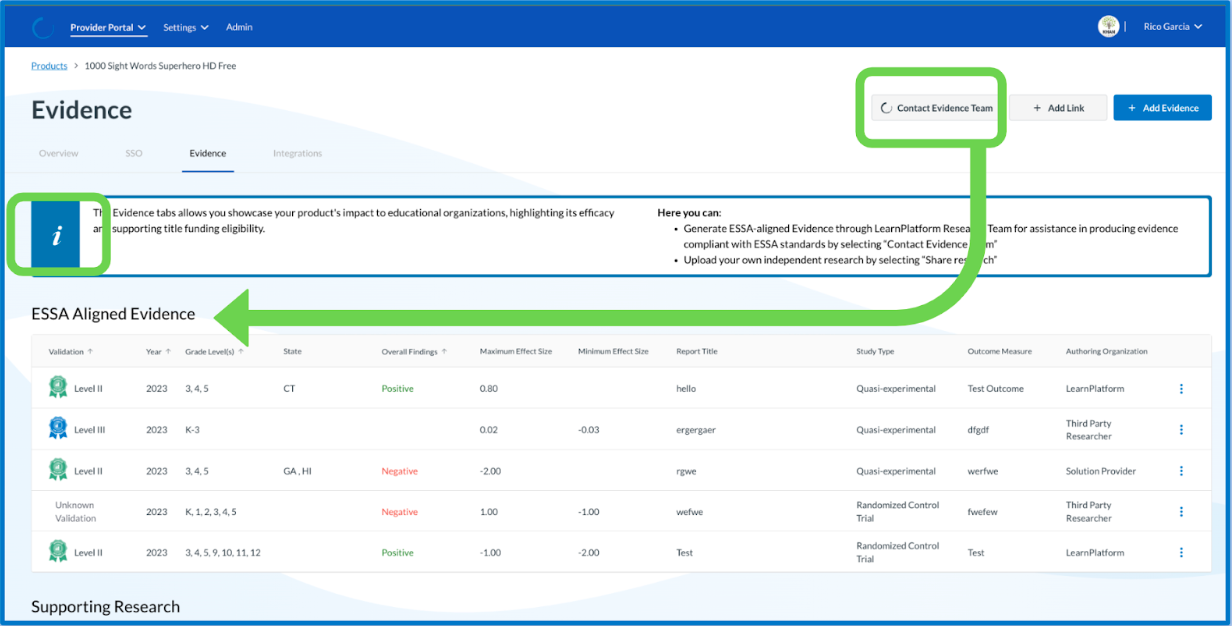Click the app logo in the header
Image resolution: width=1232 pixels, height=626 pixels.
pos(42,27)
